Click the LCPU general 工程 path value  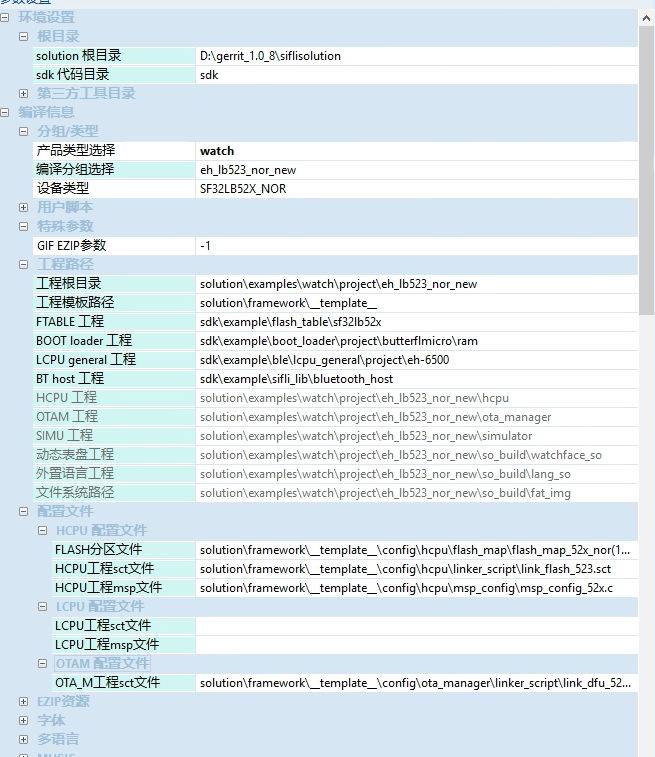(417, 360)
